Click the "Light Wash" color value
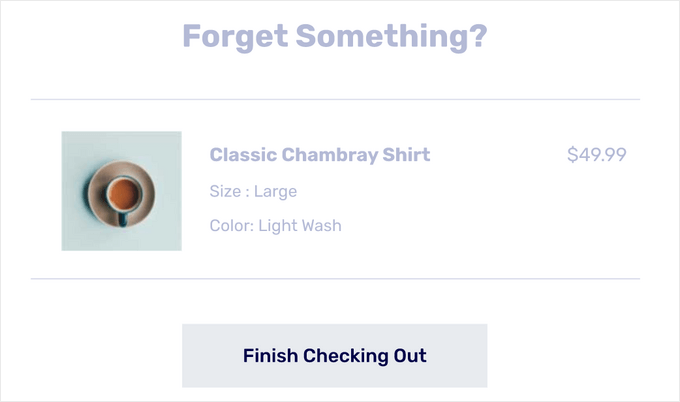The height and width of the screenshot is (402, 680). 300,225
